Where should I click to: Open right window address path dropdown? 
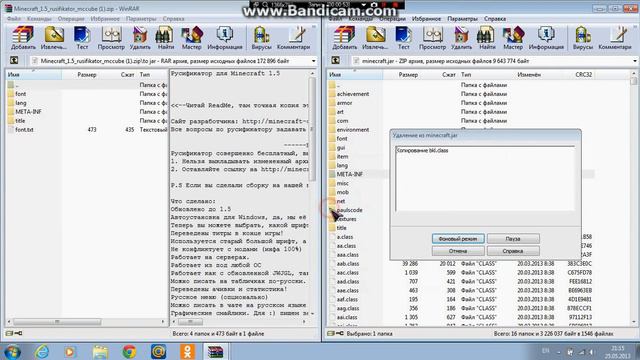tap(635, 61)
